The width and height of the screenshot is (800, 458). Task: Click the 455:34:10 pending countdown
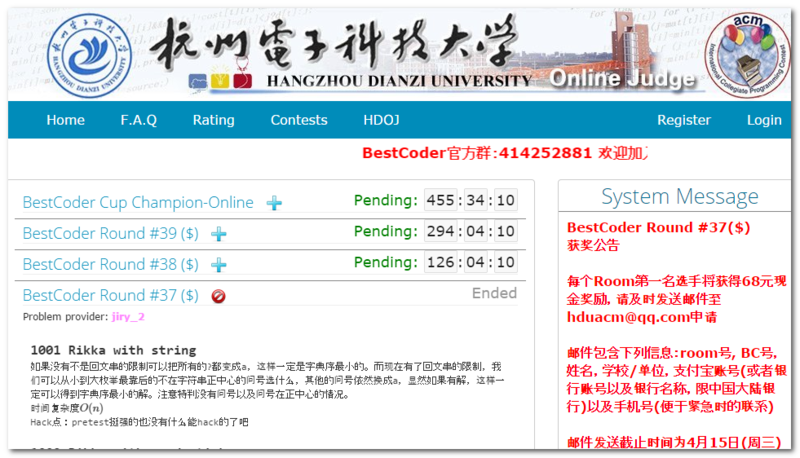tap(470, 200)
